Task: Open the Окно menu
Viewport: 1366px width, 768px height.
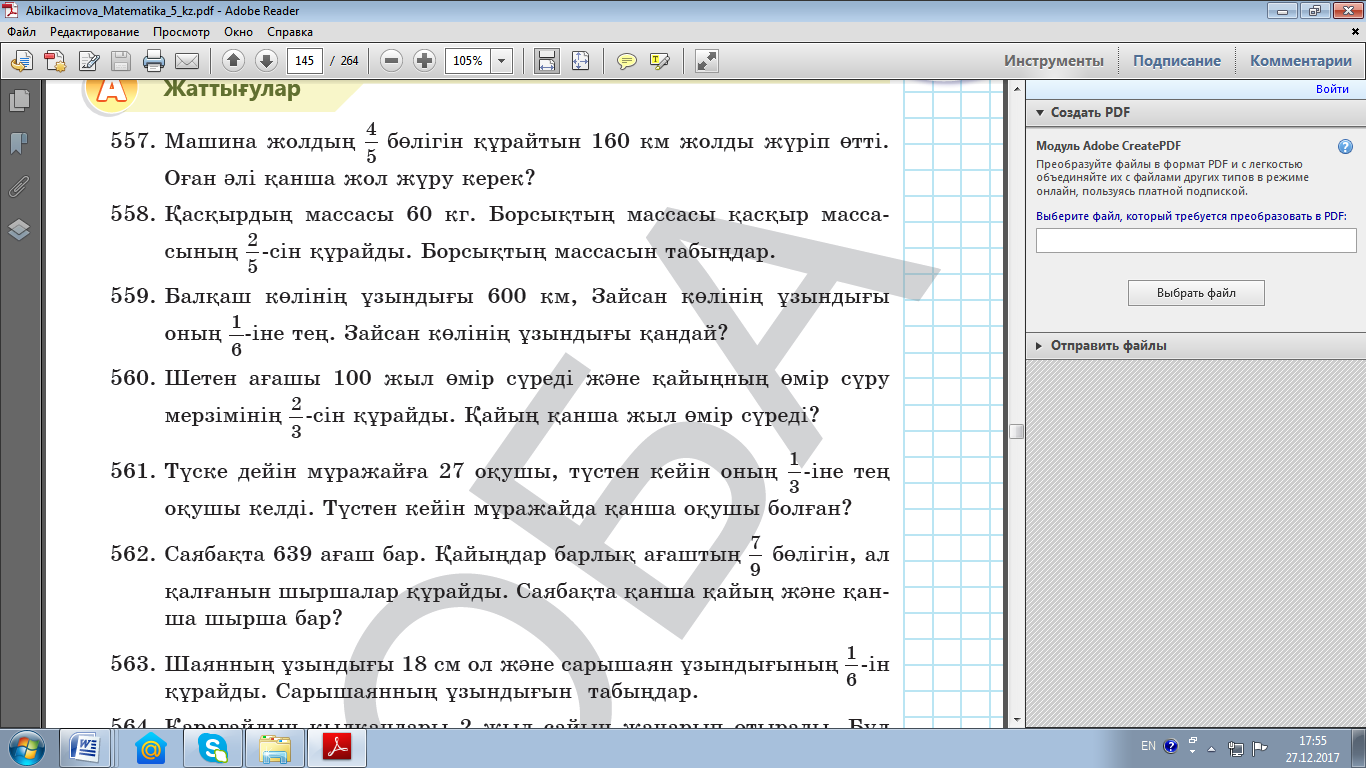Action: coord(239,32)
